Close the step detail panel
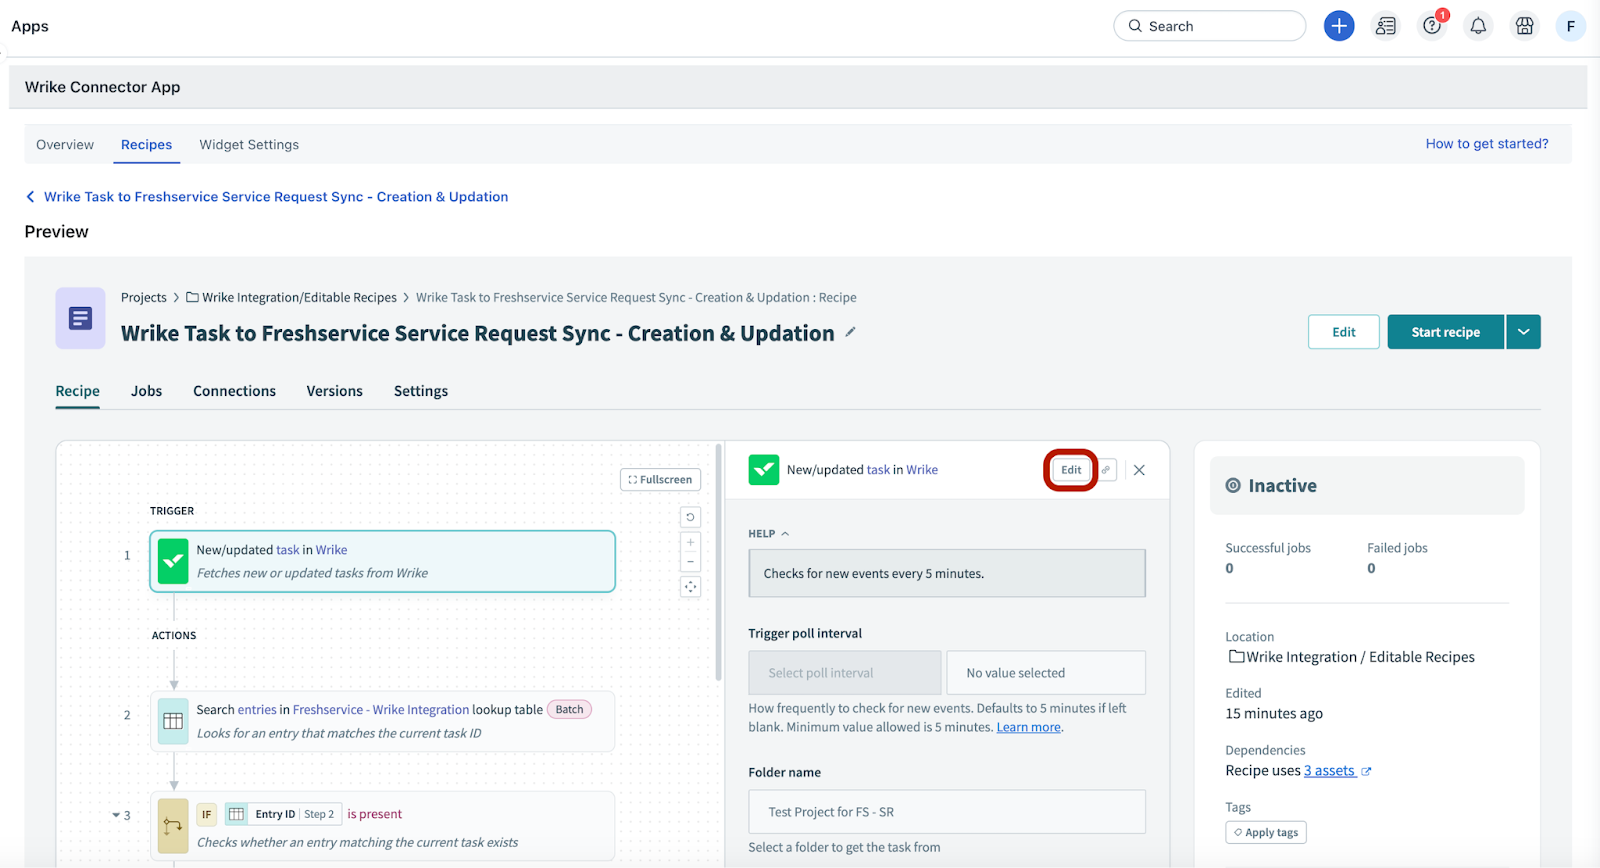This screenshot has width=1600, height=868. coord(1139,470)
